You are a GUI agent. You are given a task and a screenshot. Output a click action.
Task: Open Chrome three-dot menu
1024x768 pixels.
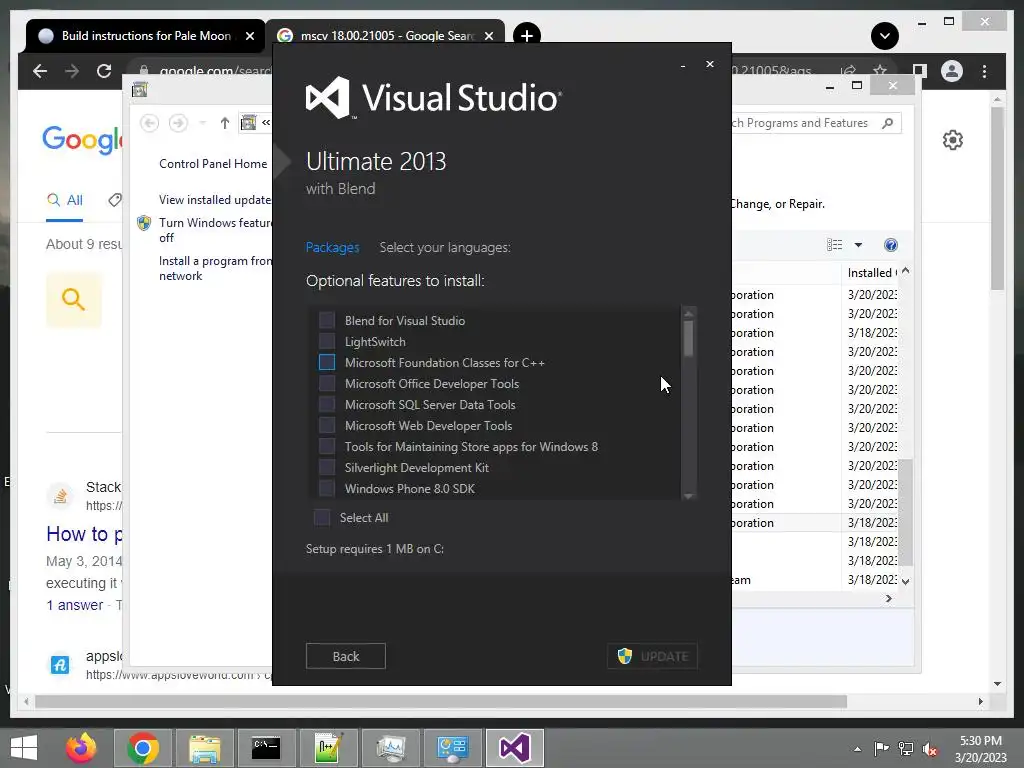pyautogui.click(x=984, y=71)
